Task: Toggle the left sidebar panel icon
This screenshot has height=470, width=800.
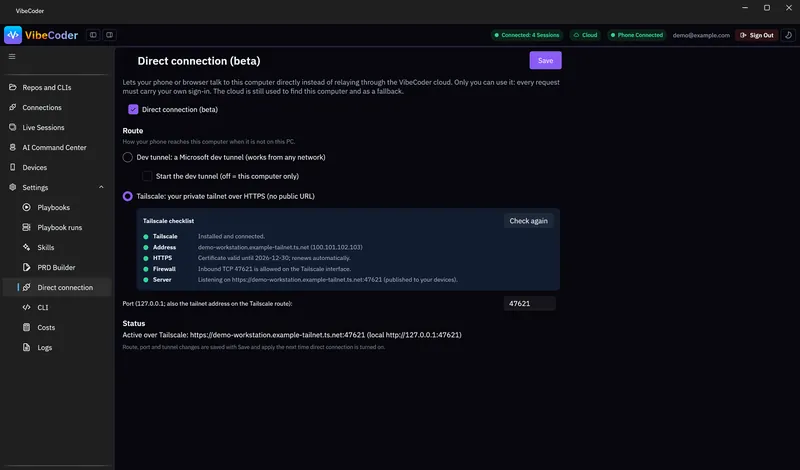Action: coord(93,35)
